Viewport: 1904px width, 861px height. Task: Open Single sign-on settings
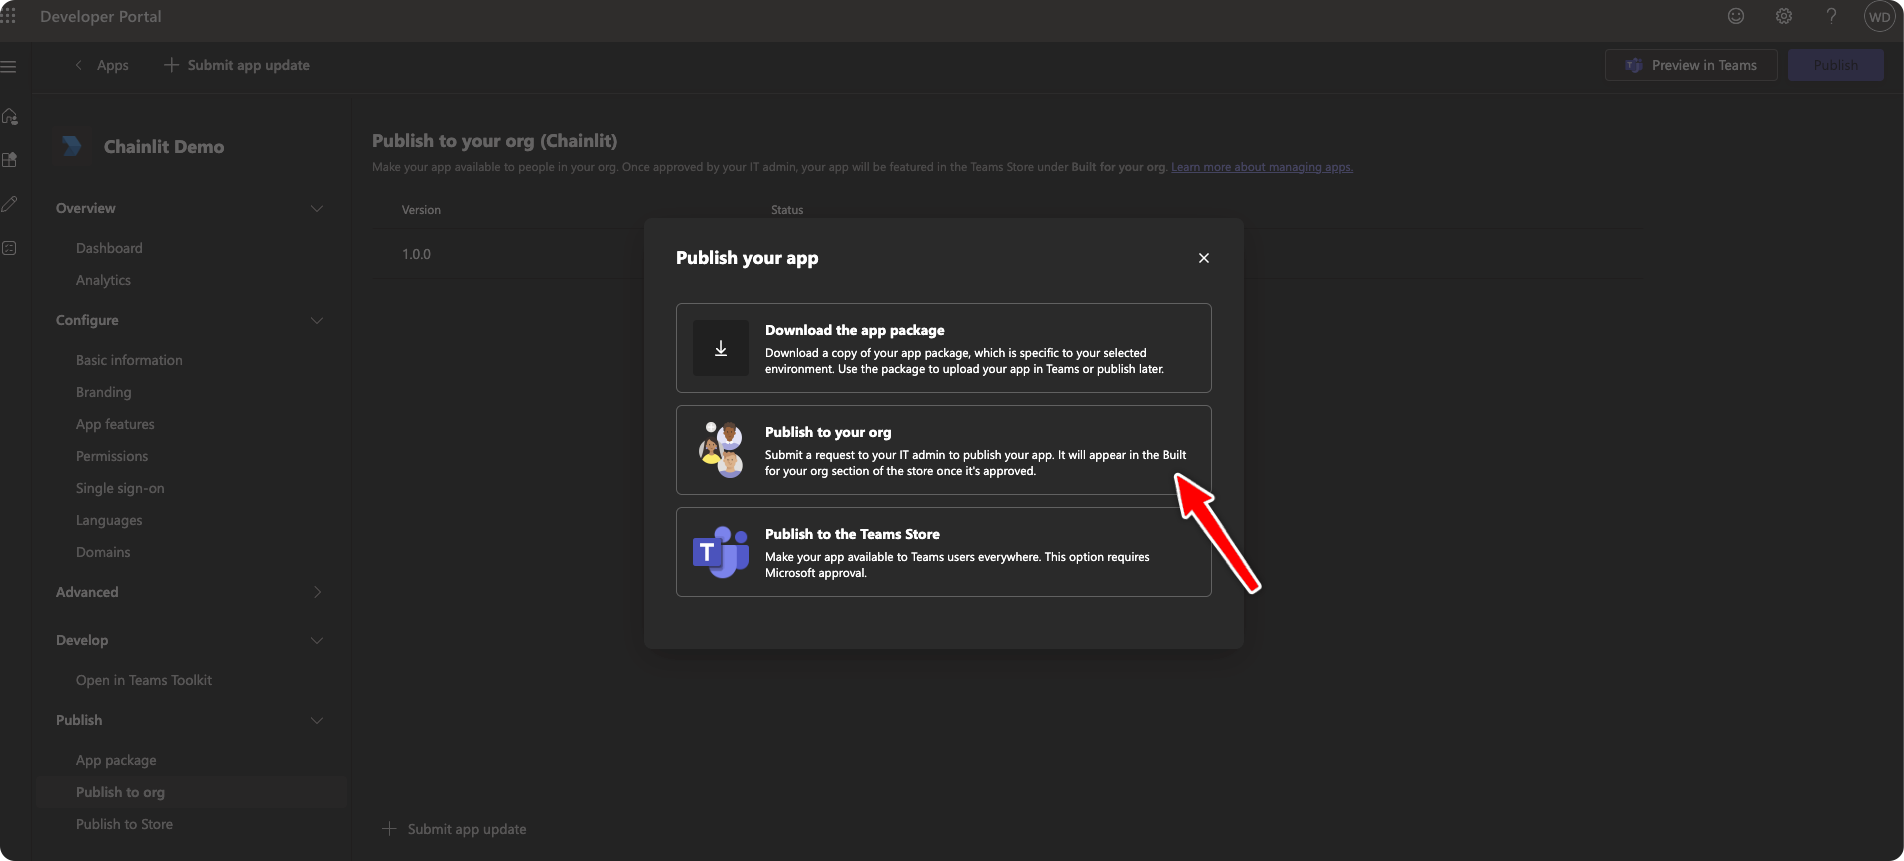tap(120, 488)
